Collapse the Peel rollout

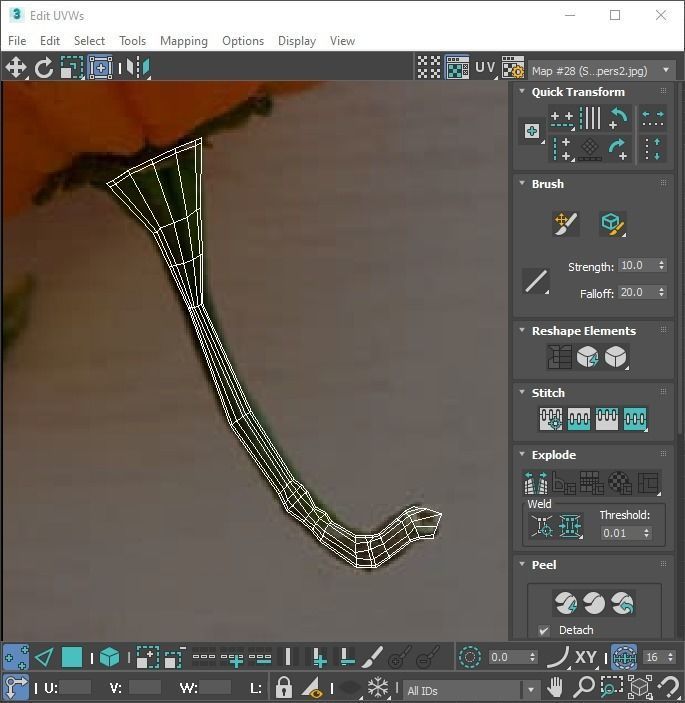click(522, 564)
